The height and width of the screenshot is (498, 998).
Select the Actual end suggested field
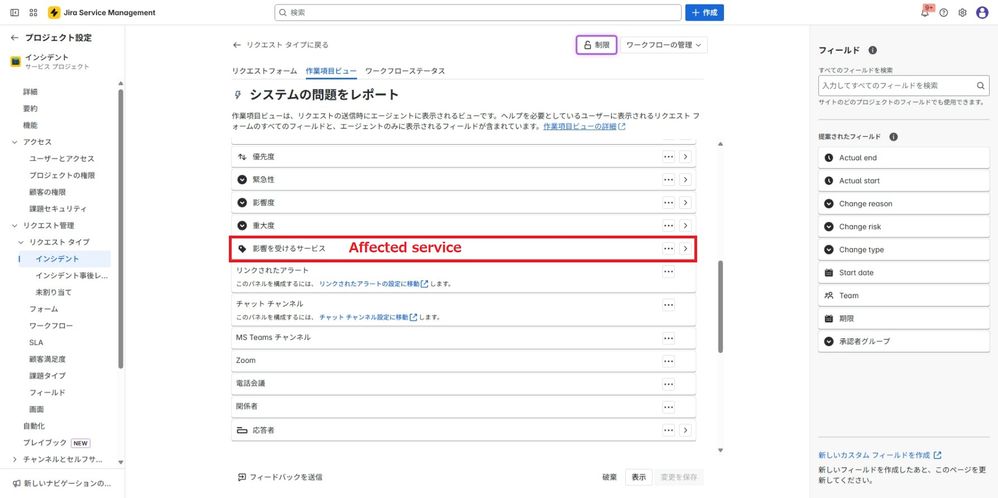click(x=904, y=157)
